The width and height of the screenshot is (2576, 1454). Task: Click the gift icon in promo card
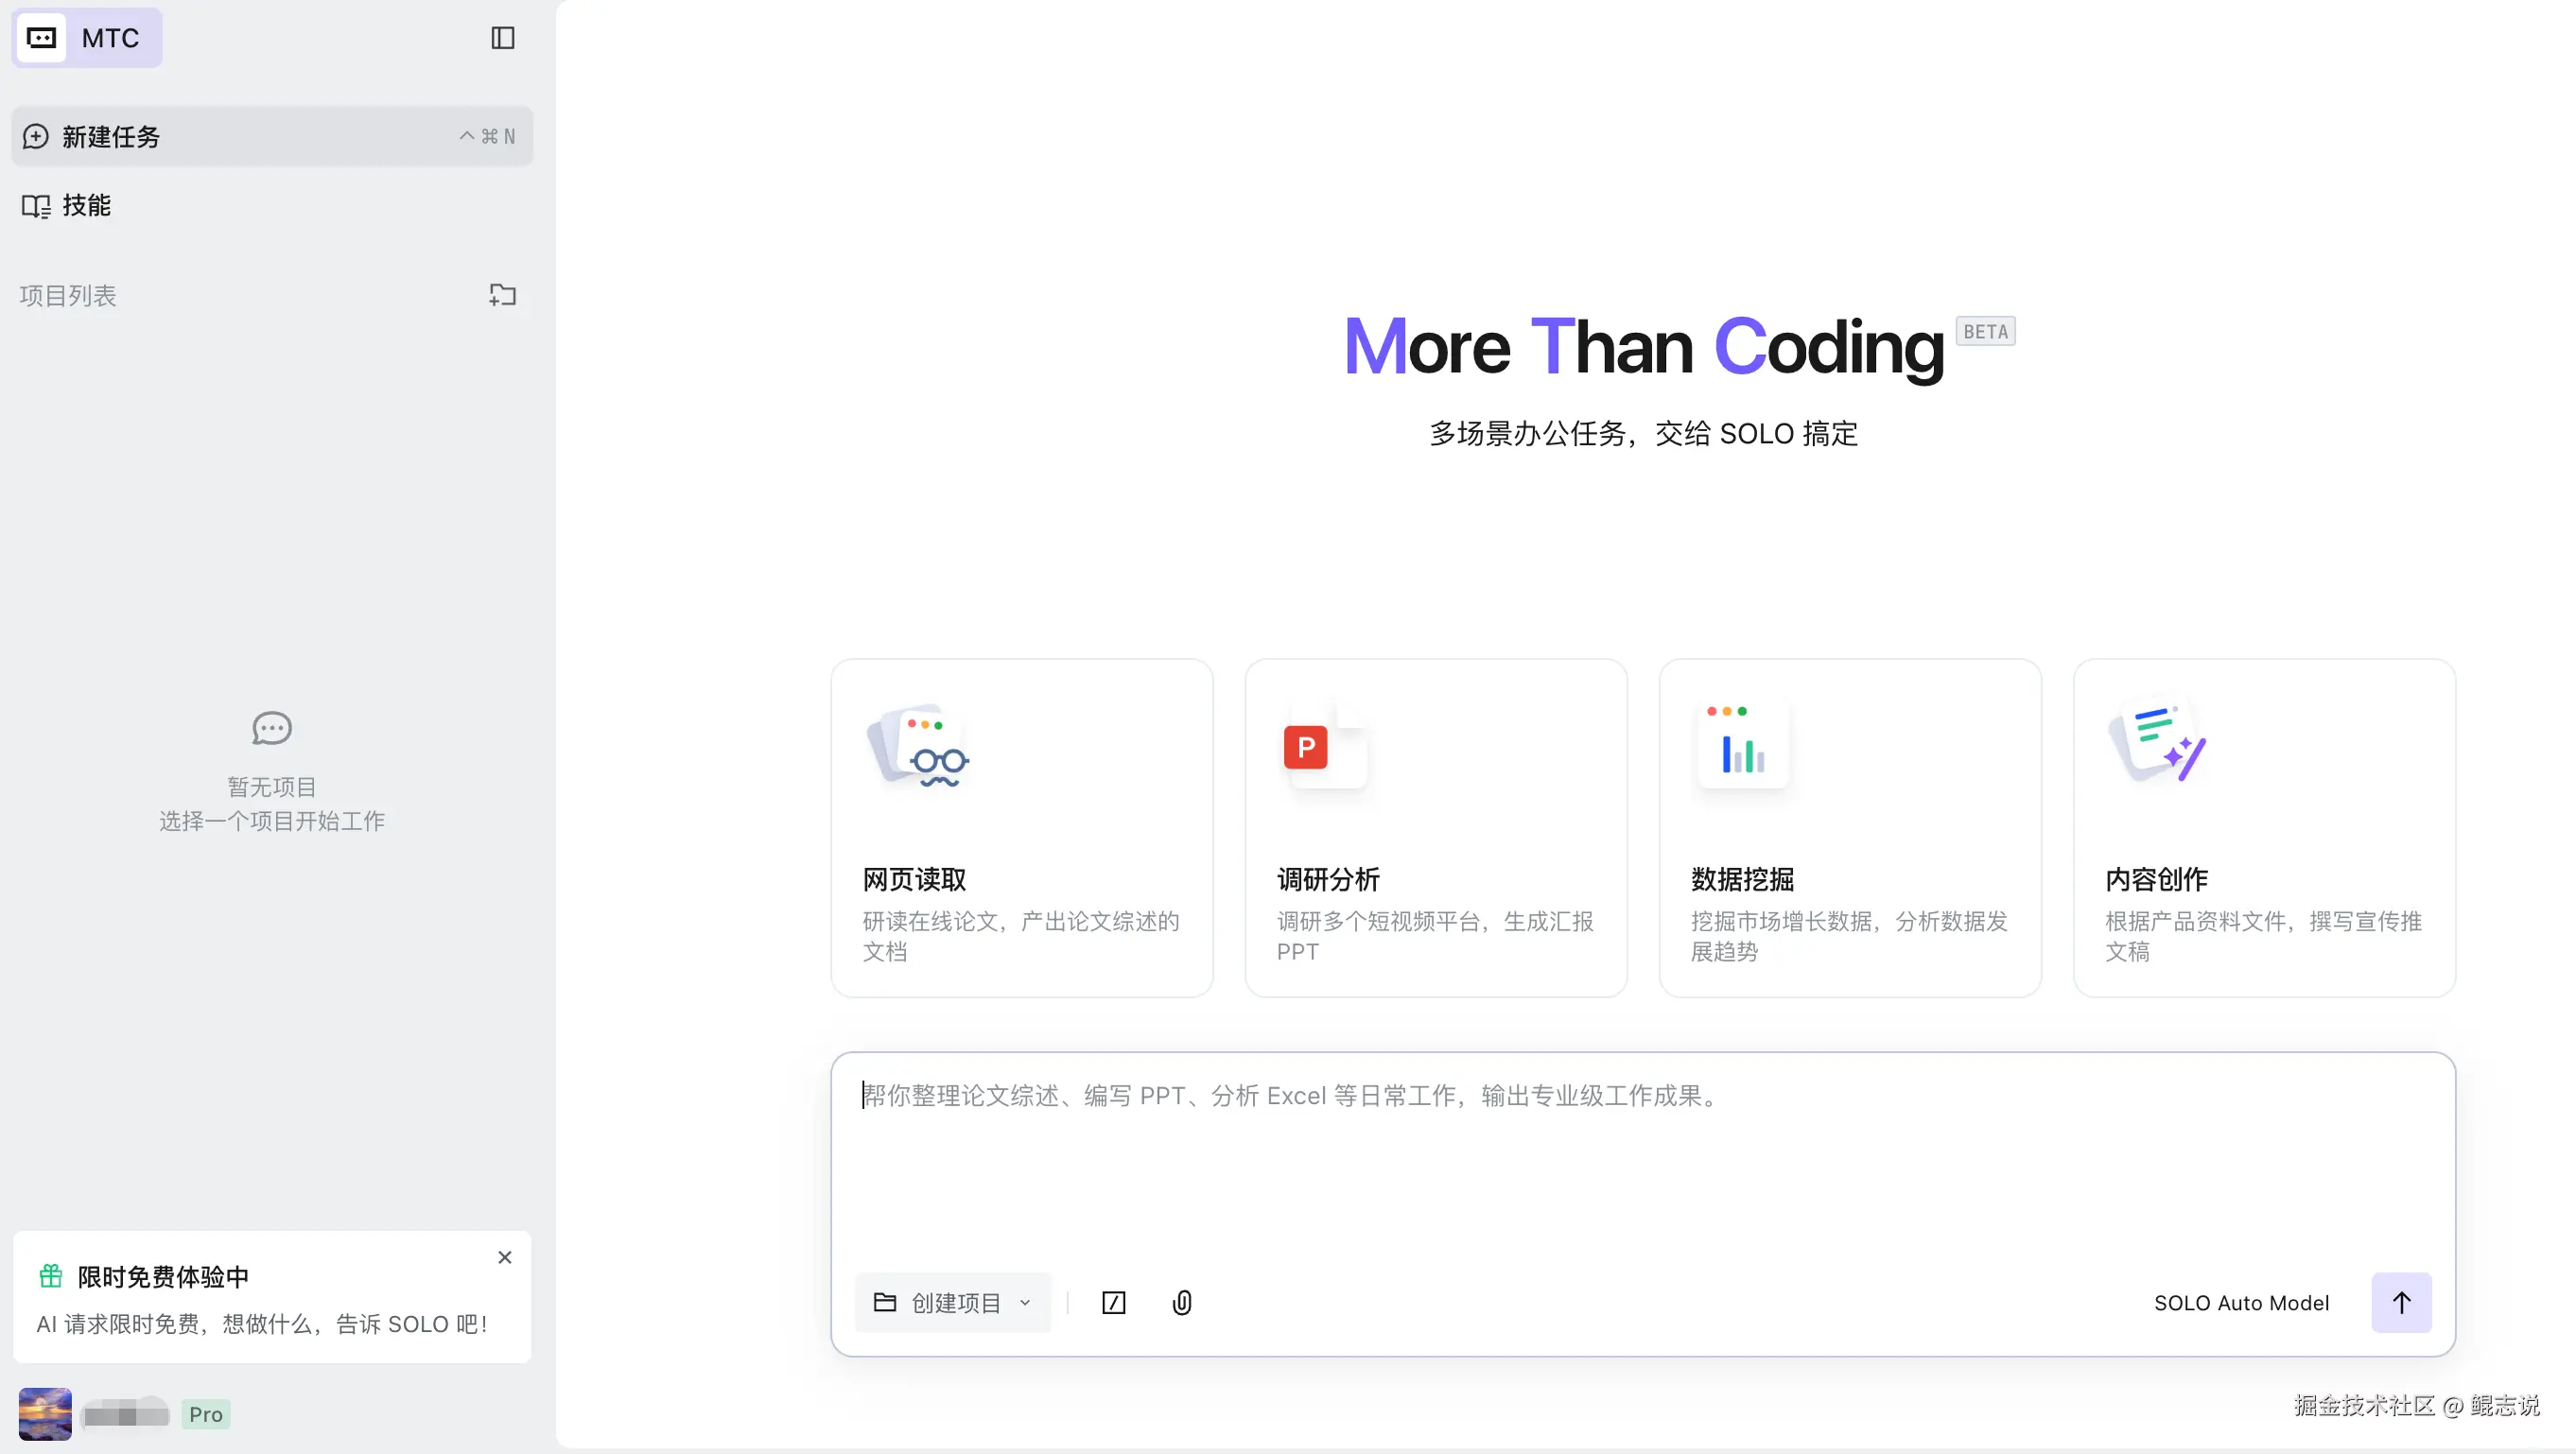[x=50, y=1276]
